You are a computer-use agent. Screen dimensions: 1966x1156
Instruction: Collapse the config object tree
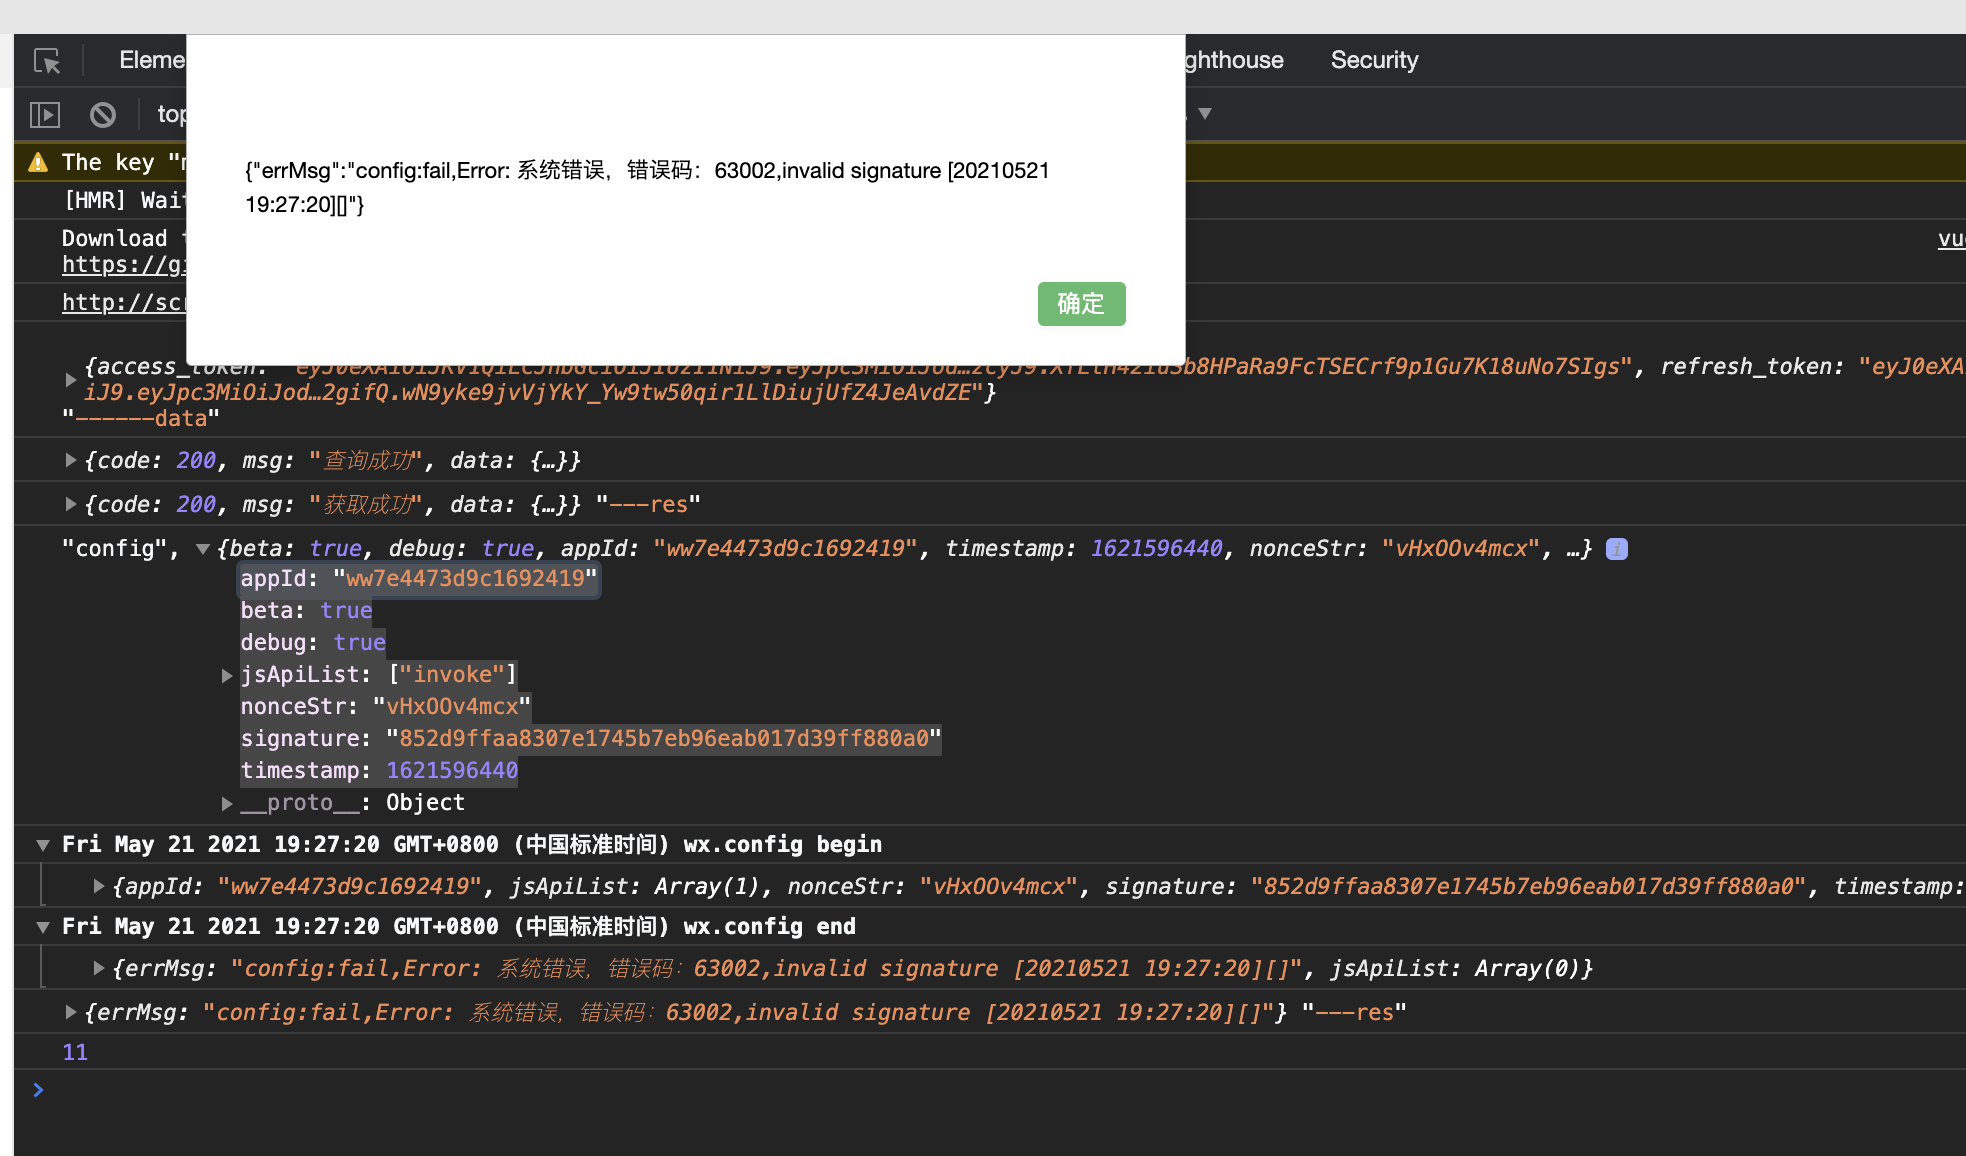point(203,549)
